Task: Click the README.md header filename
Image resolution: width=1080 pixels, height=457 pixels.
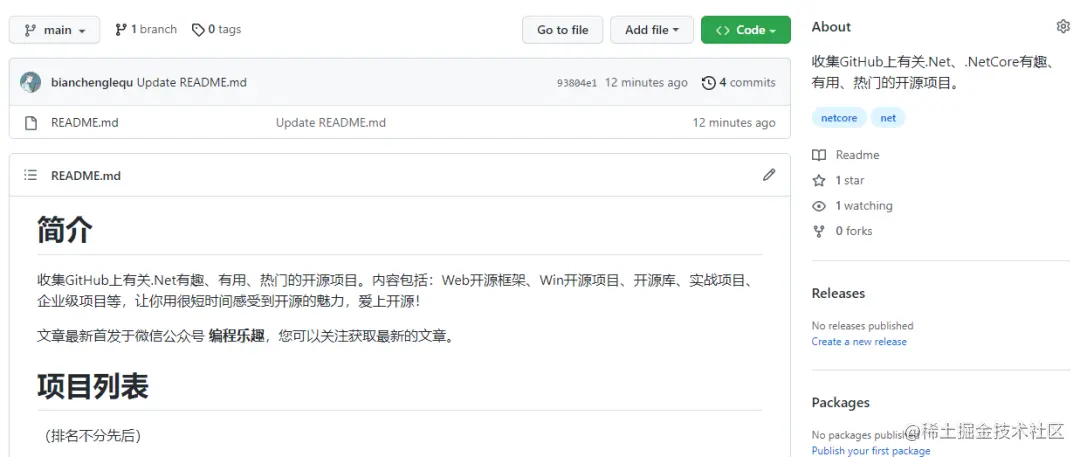Action: (x=85, y=176)
